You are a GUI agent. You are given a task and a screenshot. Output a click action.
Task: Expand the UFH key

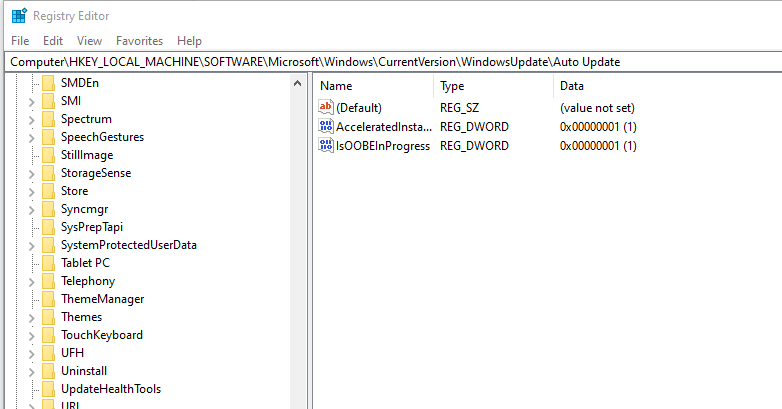31,354
